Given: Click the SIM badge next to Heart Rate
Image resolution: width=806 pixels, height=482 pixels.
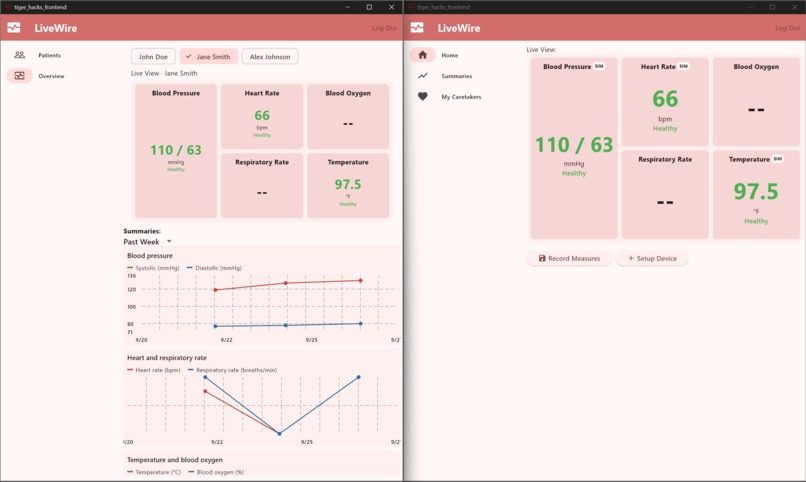Looking at the screenshot, I should (683, 66).
